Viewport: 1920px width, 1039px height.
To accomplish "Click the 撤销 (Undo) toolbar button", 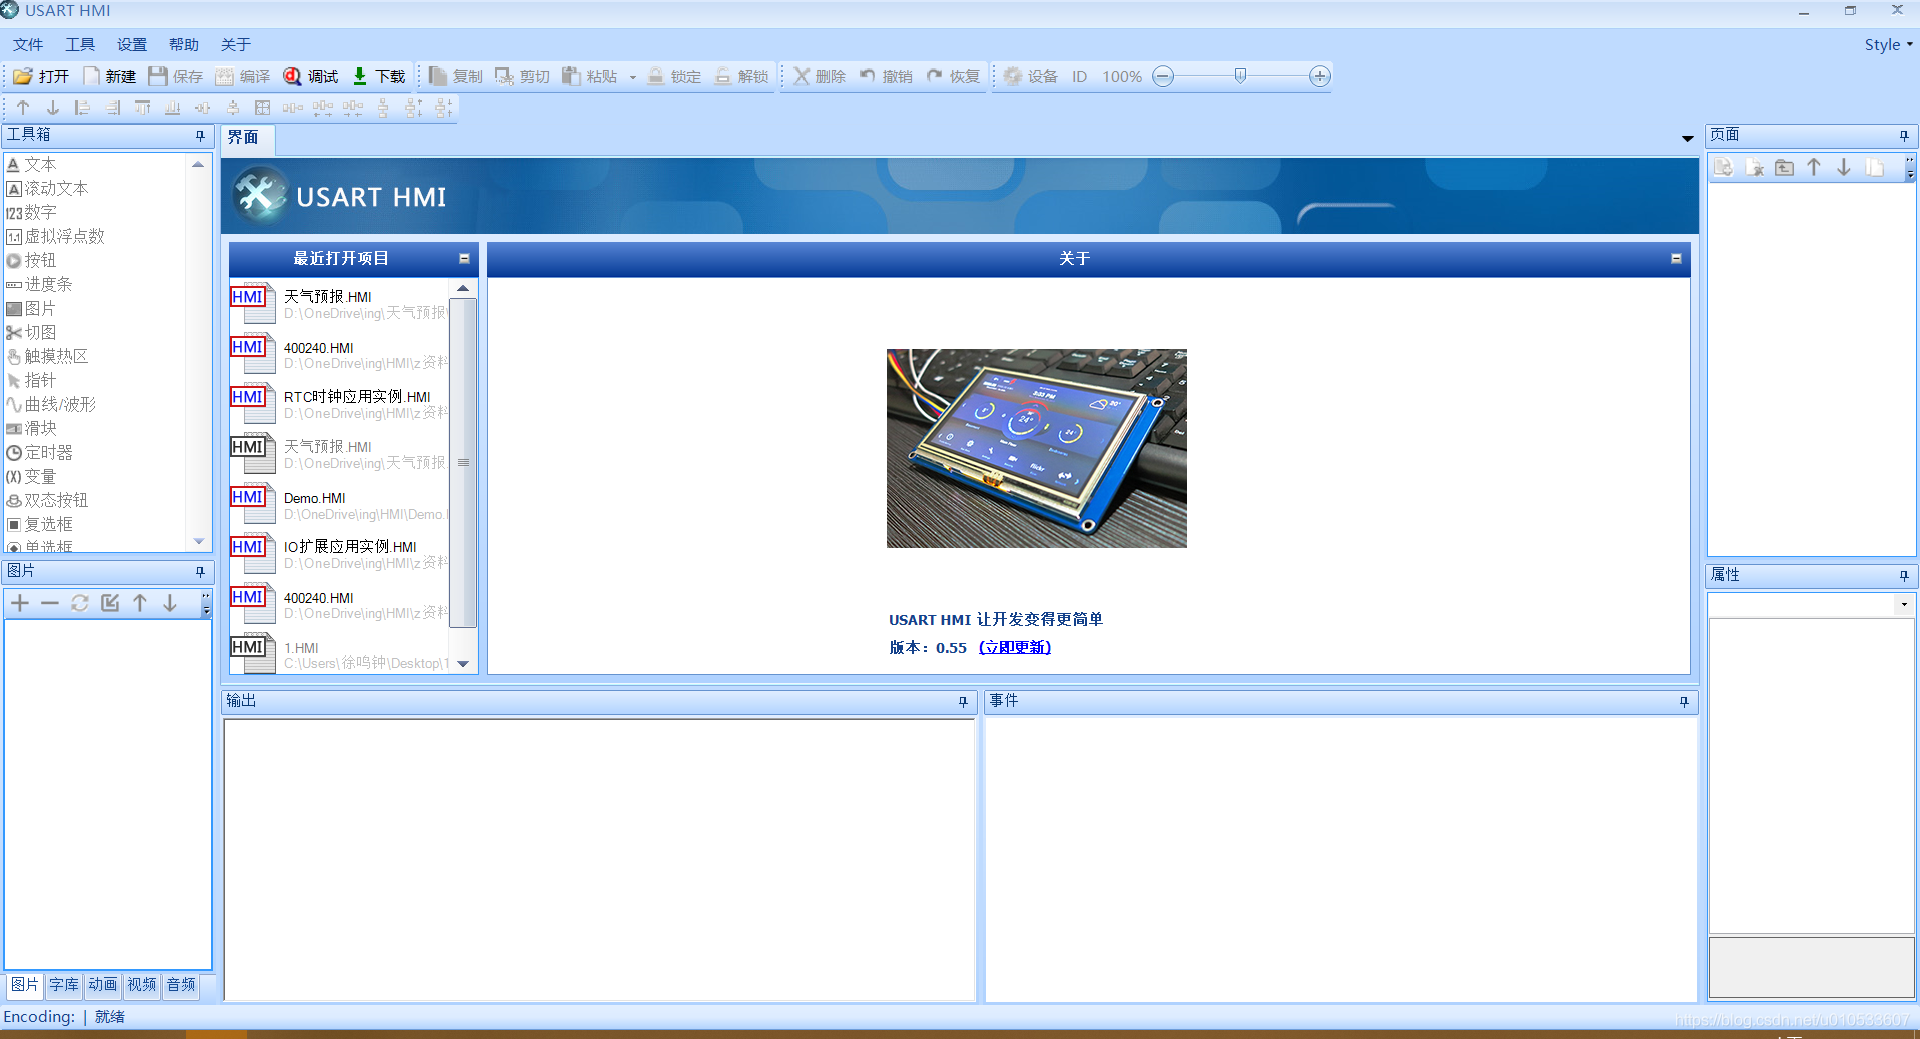I will (886, 76).
